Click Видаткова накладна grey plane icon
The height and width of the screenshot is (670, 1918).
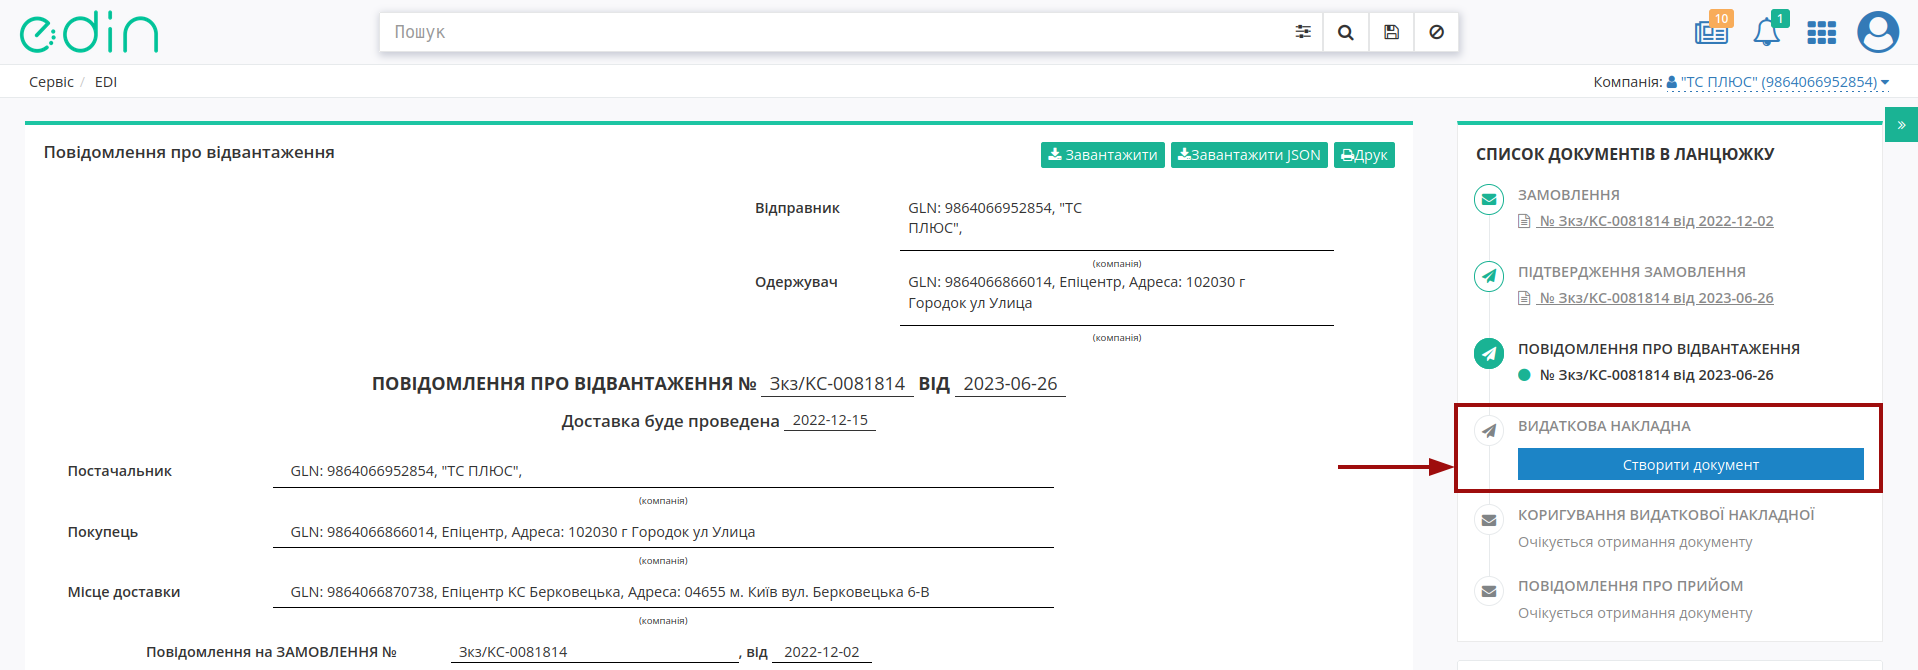pyautogui.click(x=1488, y=430)
